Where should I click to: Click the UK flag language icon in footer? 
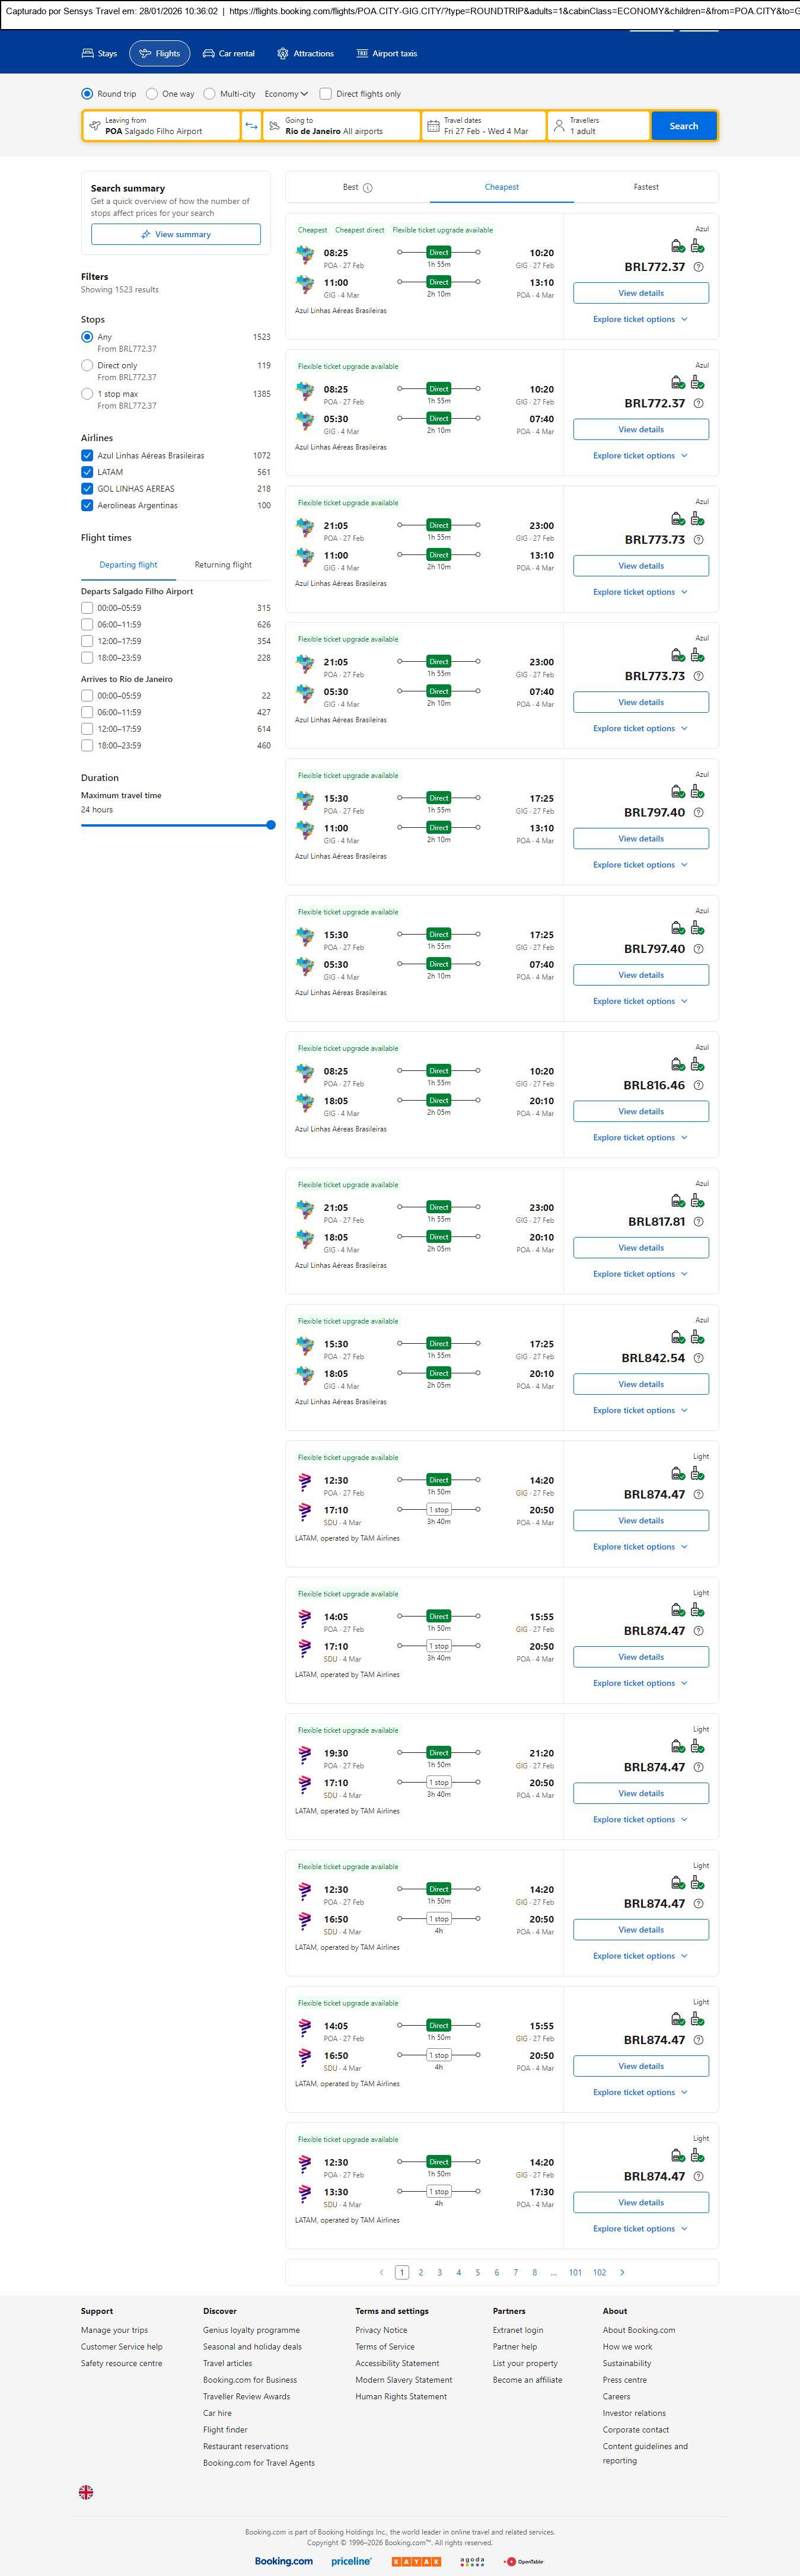click(86, 2492)
